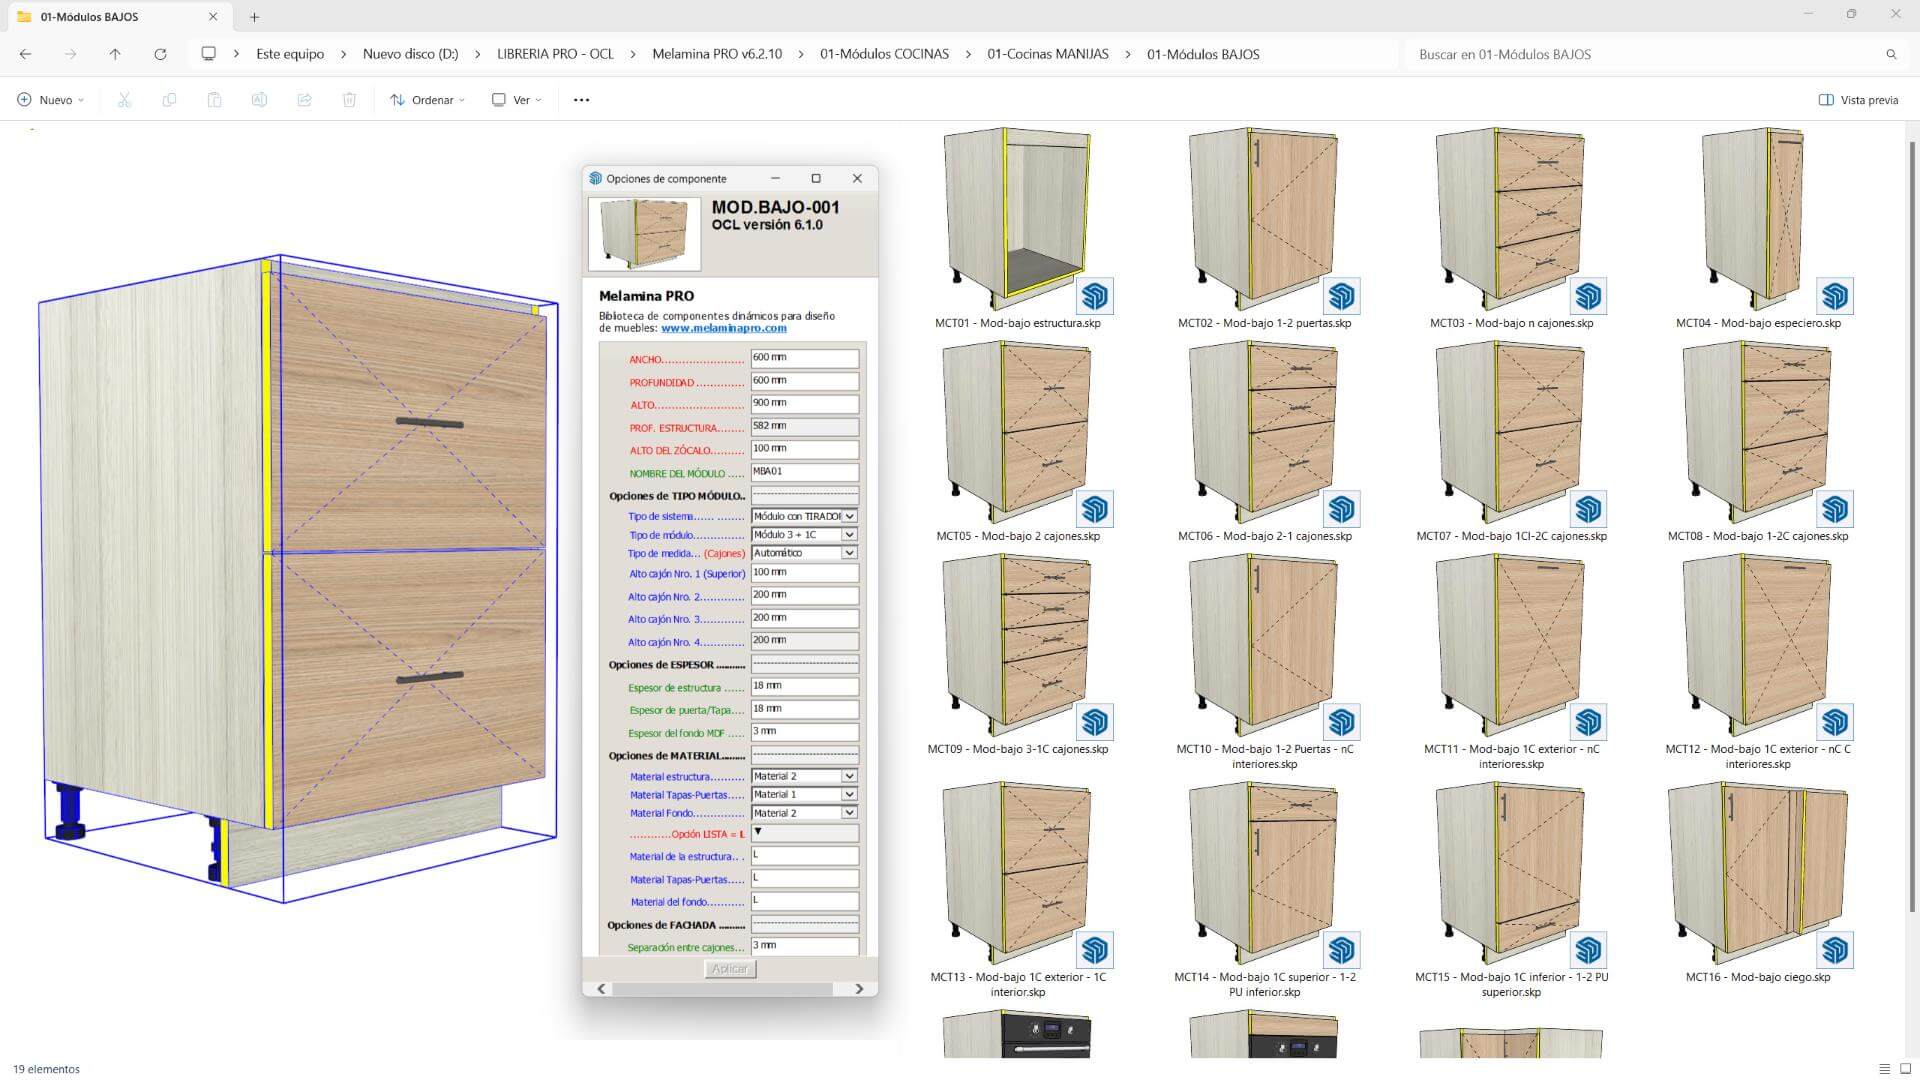Select MCT02 - Mod-bajo 1-2 puertas.skp
The width and height of the screenshot is (1920, 1080).
click(1264, 228)
